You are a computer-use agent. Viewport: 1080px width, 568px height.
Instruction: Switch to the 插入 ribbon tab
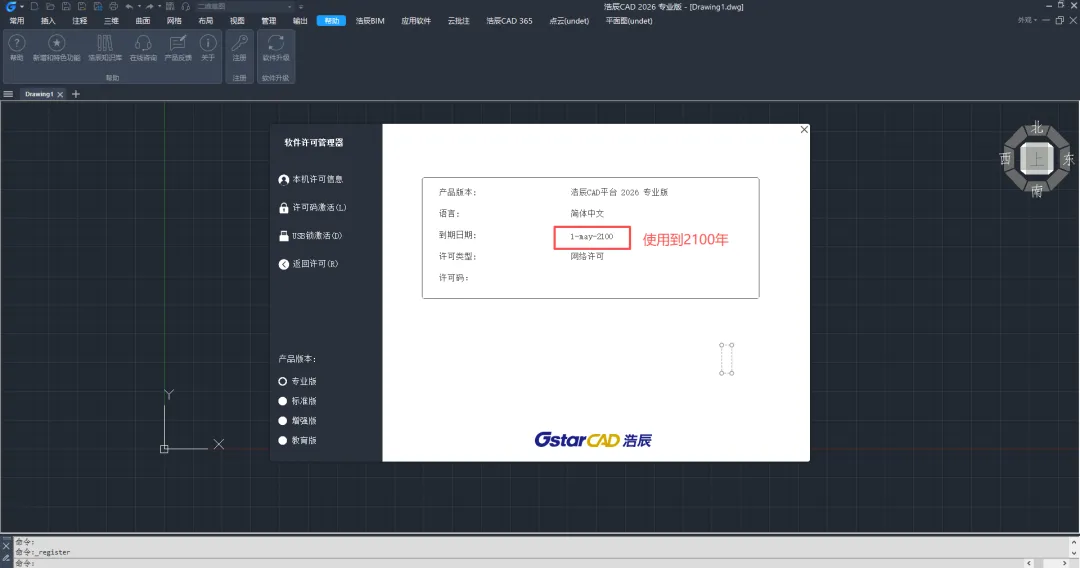[x=48, y=21]
